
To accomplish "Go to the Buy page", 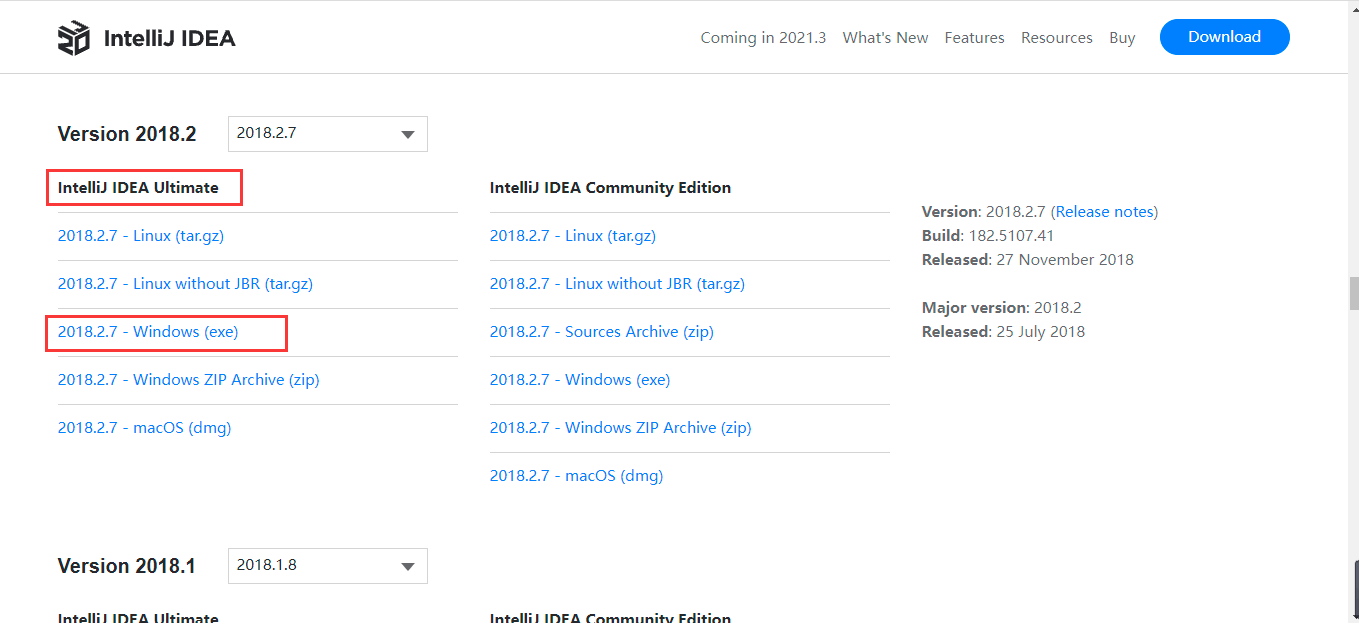I will click(1122, 38).
